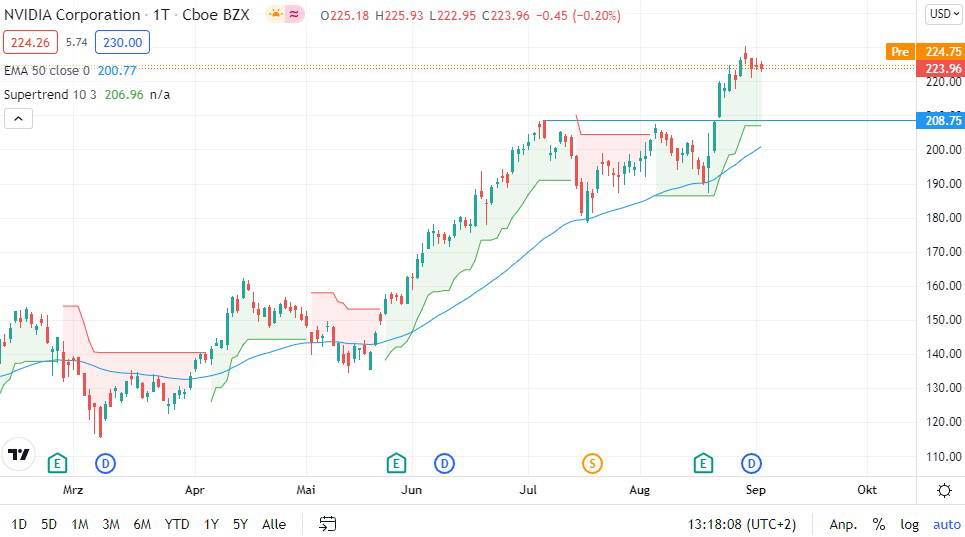Collapse the indicator legend with chevron
Screen dimensions: 965x537
[18, 119]
